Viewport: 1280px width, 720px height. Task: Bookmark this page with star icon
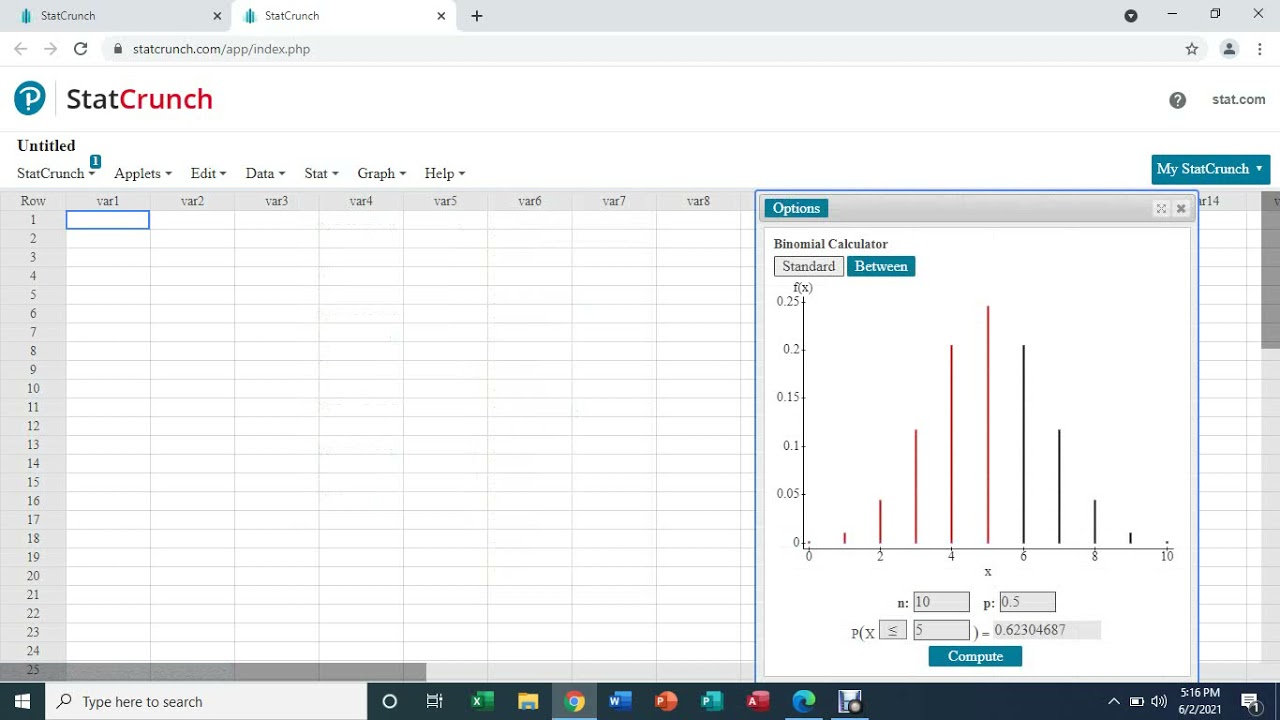point(1192,48)
